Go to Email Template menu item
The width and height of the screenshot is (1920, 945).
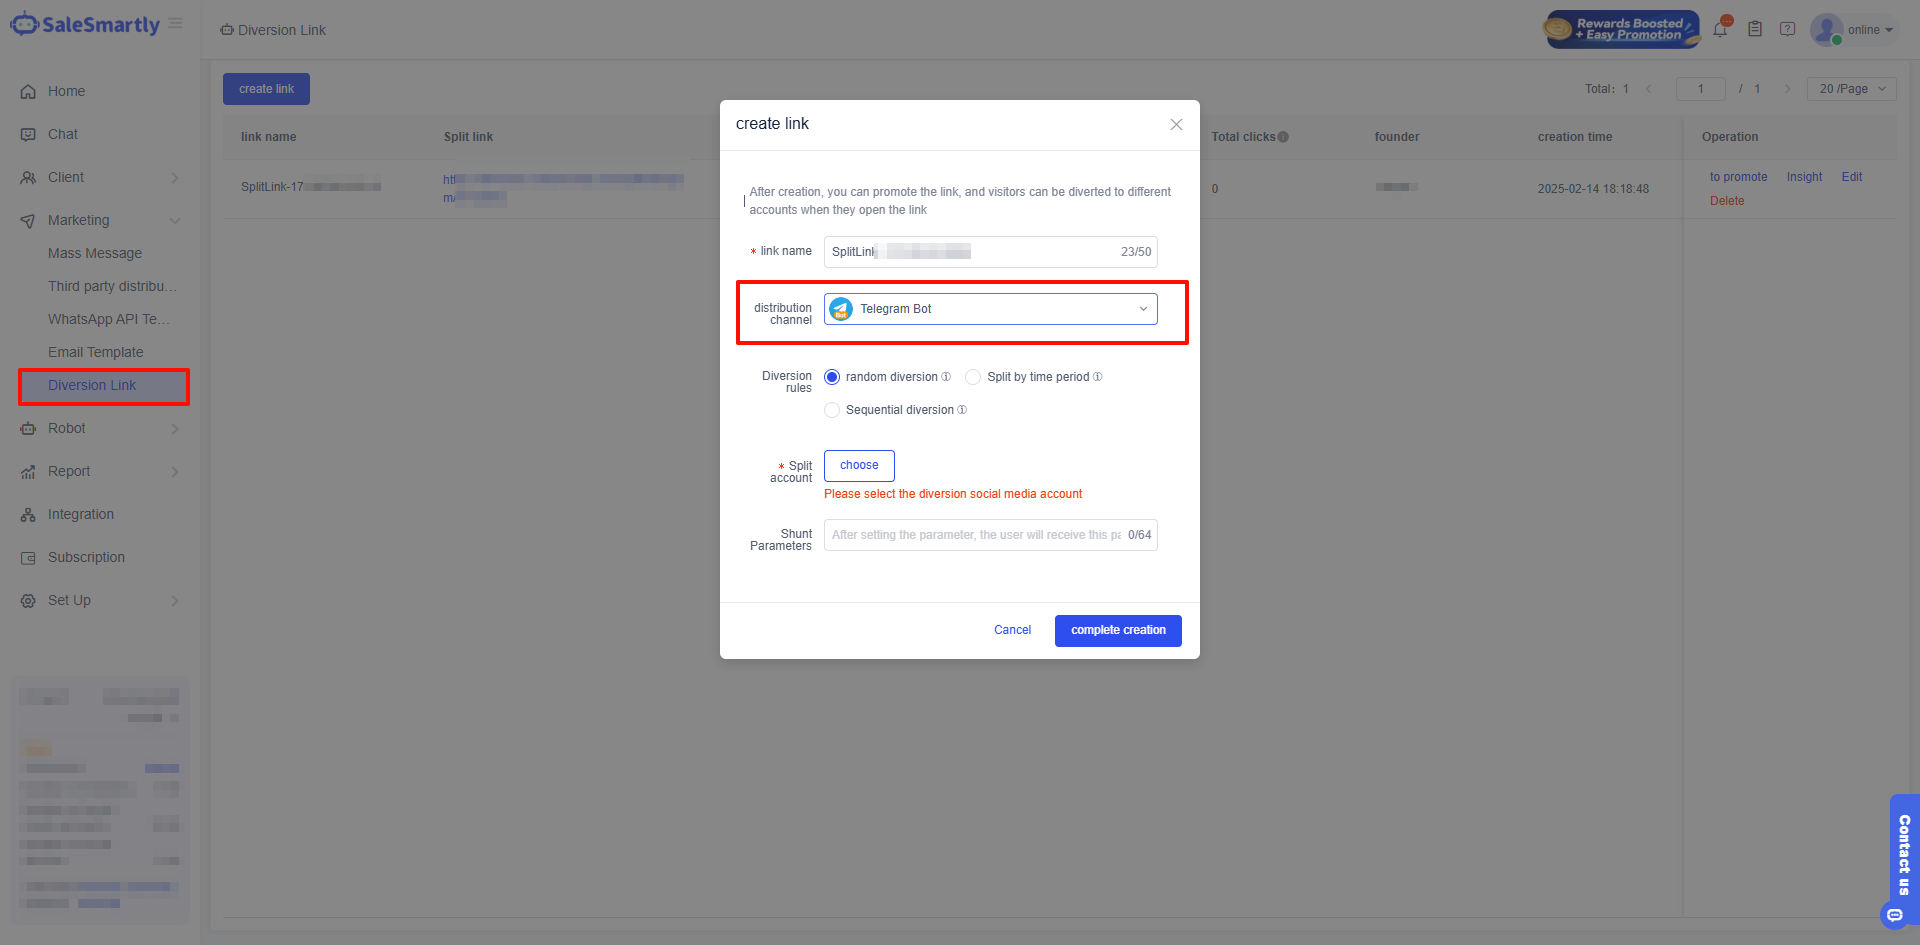(96, 352)
